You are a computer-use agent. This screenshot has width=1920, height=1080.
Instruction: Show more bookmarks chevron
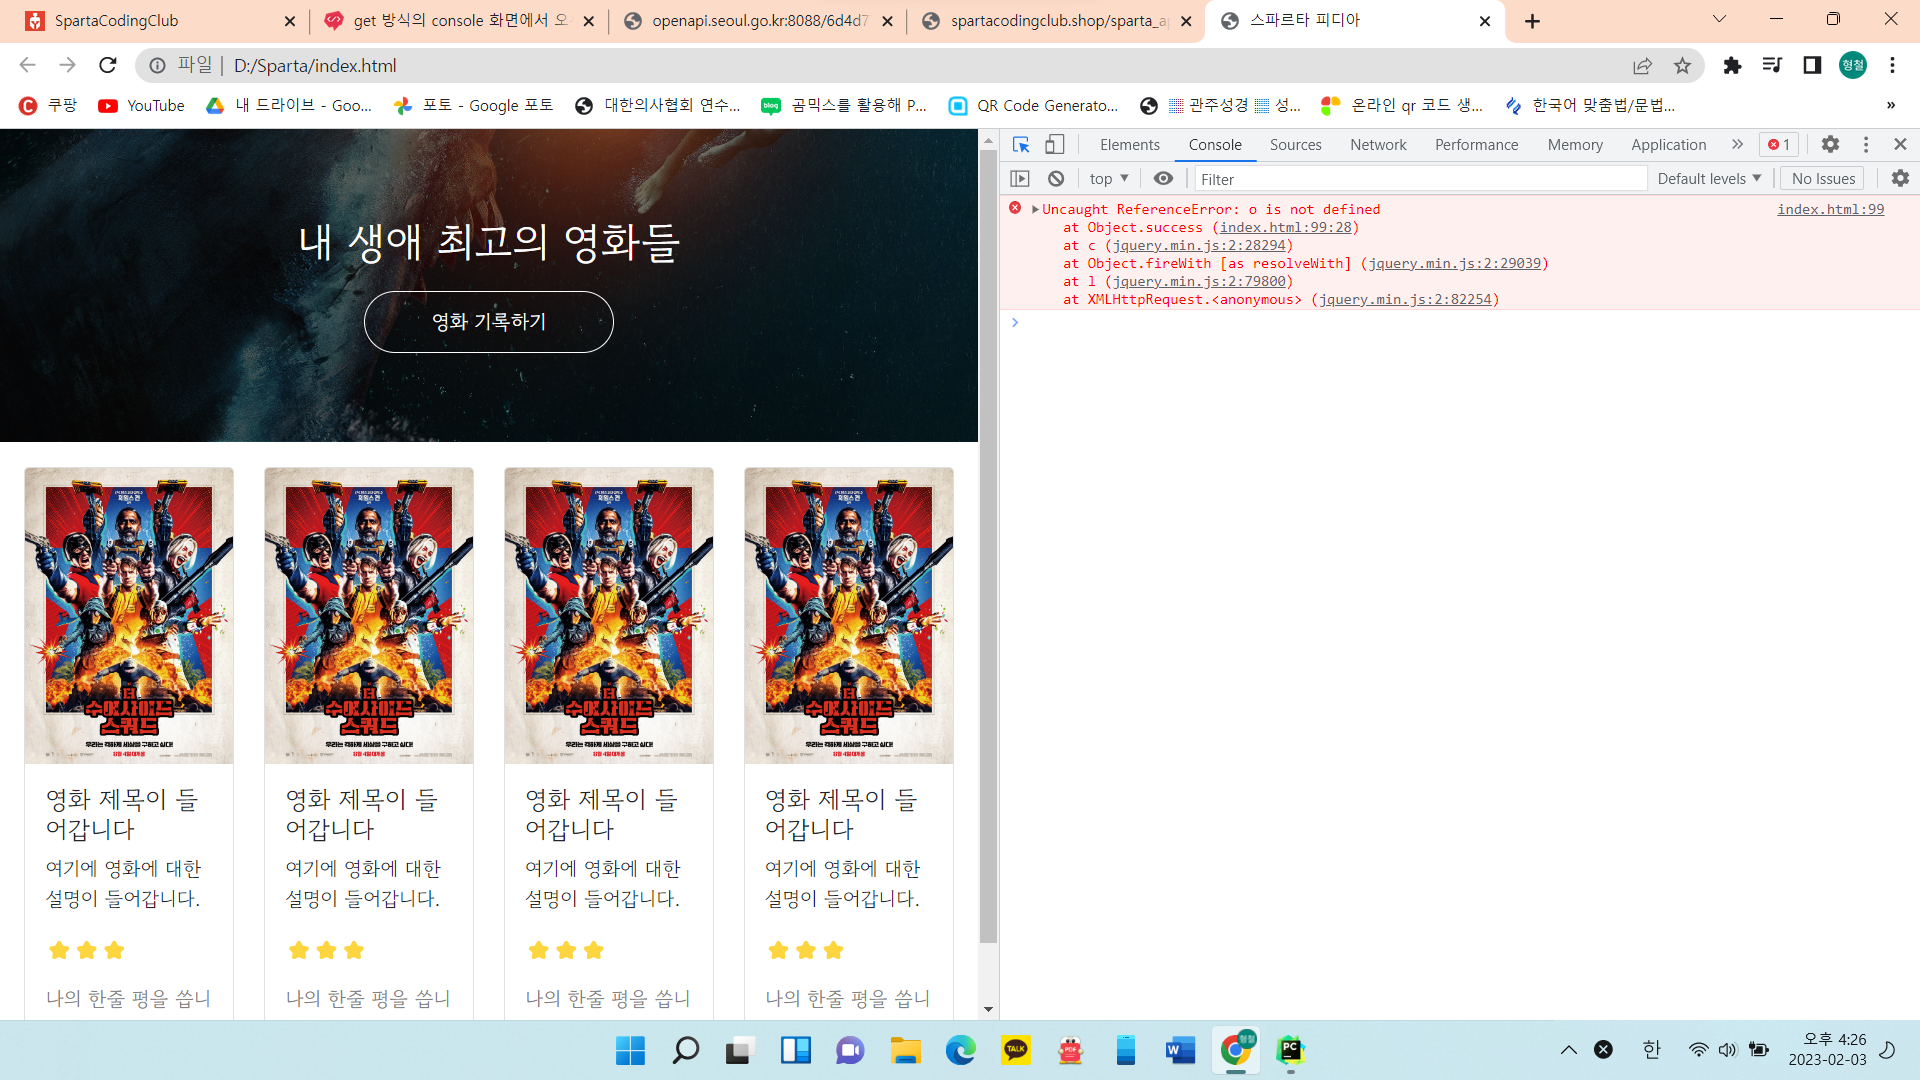1890,106
